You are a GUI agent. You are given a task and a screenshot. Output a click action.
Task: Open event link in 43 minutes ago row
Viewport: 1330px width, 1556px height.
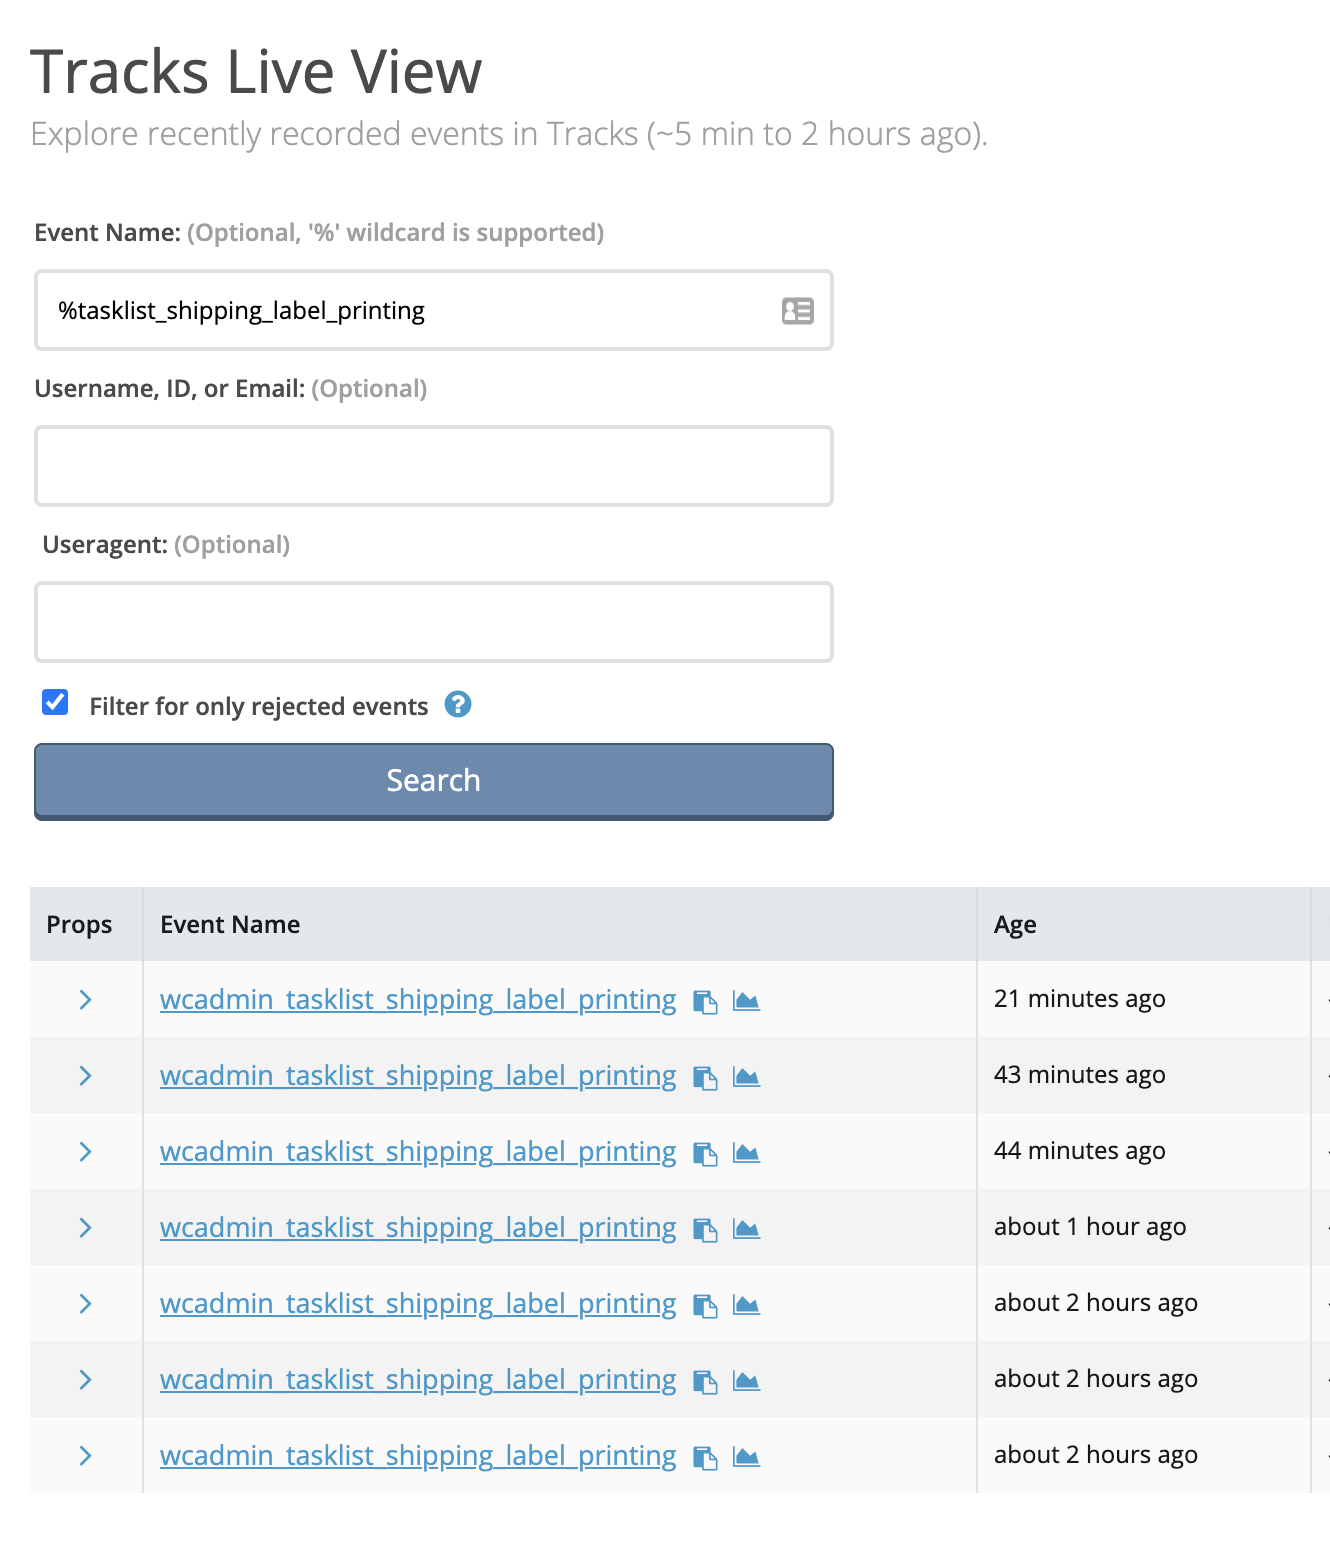(418, 1075)
